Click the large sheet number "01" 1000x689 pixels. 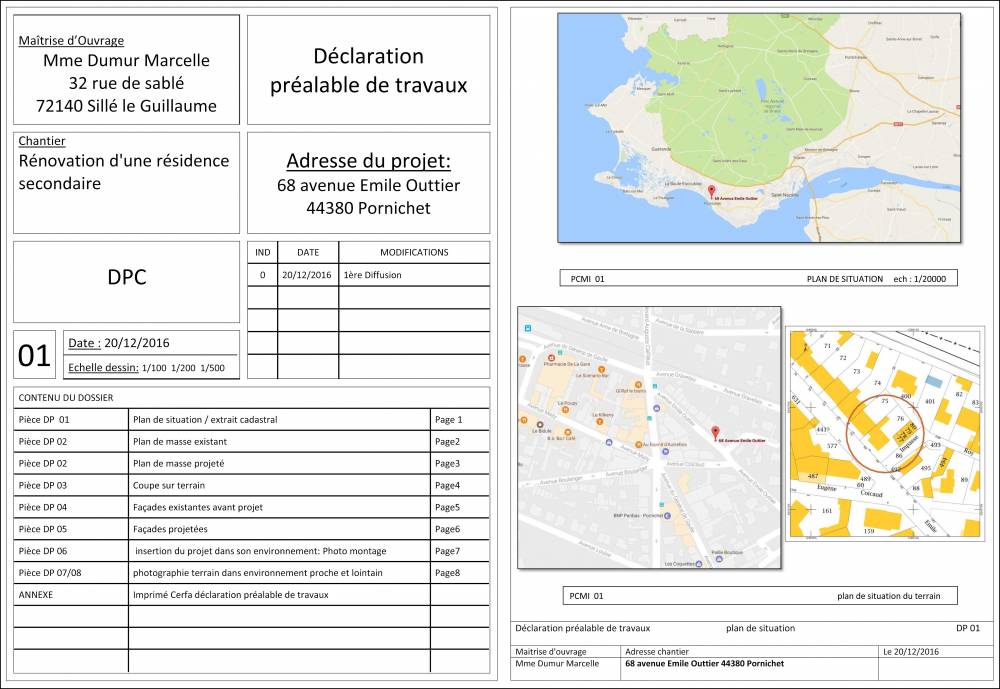click(x=34, y=355)
